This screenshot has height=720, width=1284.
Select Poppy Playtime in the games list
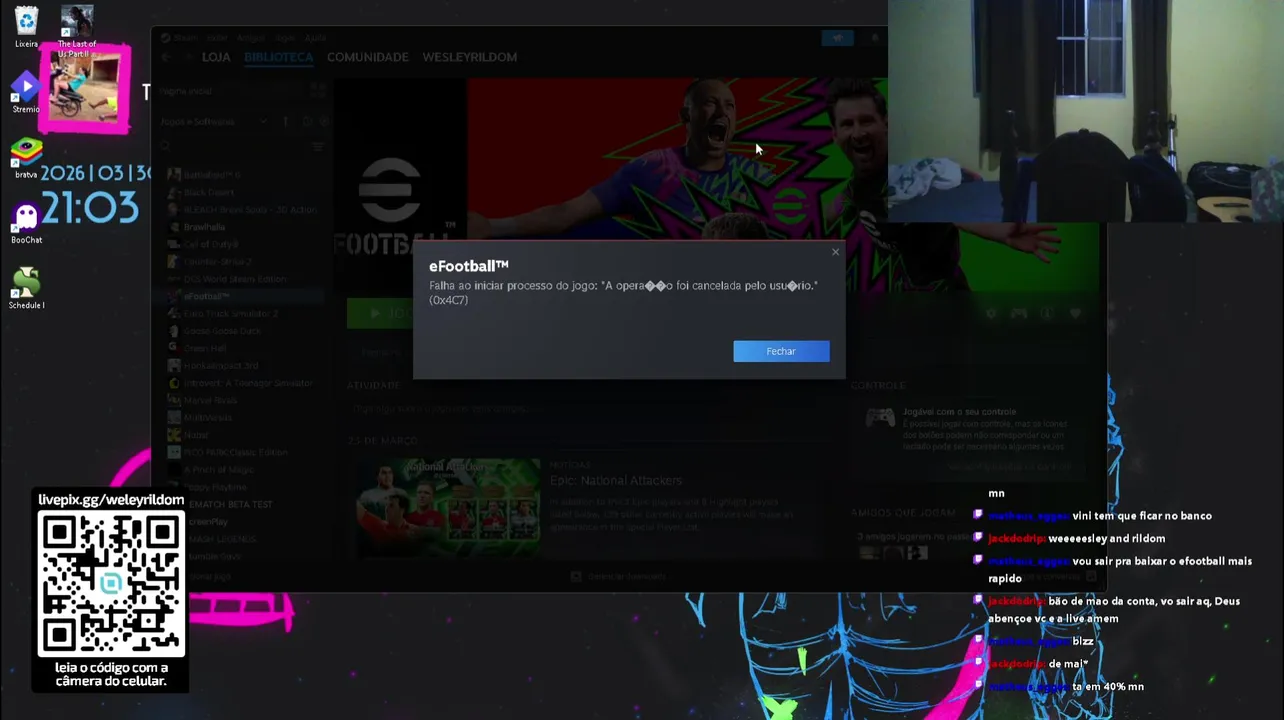coord(215,487)
